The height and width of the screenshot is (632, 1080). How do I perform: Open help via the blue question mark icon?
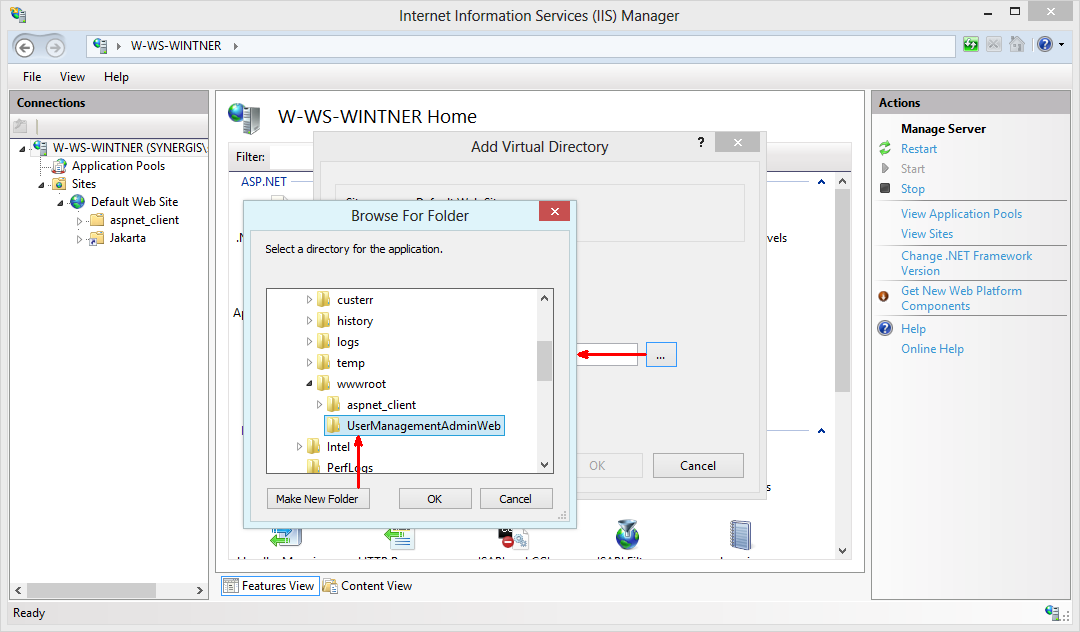coord(1045,44)
